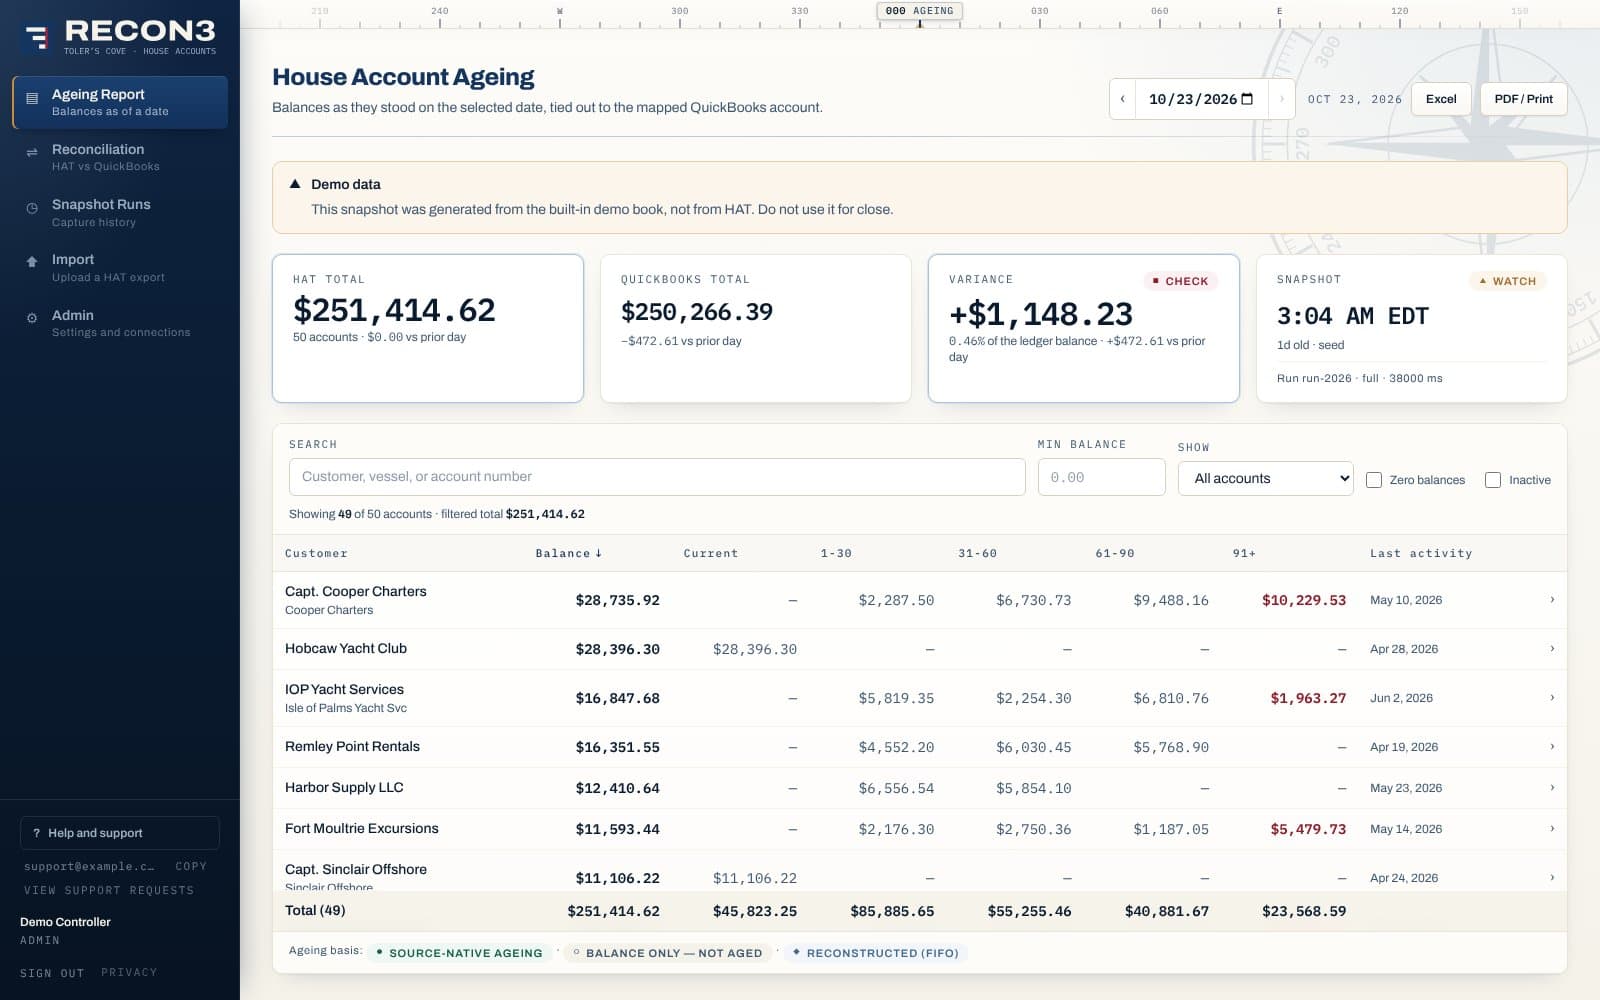
Task: Sort by the Balance column header
Action: point(568,553)
